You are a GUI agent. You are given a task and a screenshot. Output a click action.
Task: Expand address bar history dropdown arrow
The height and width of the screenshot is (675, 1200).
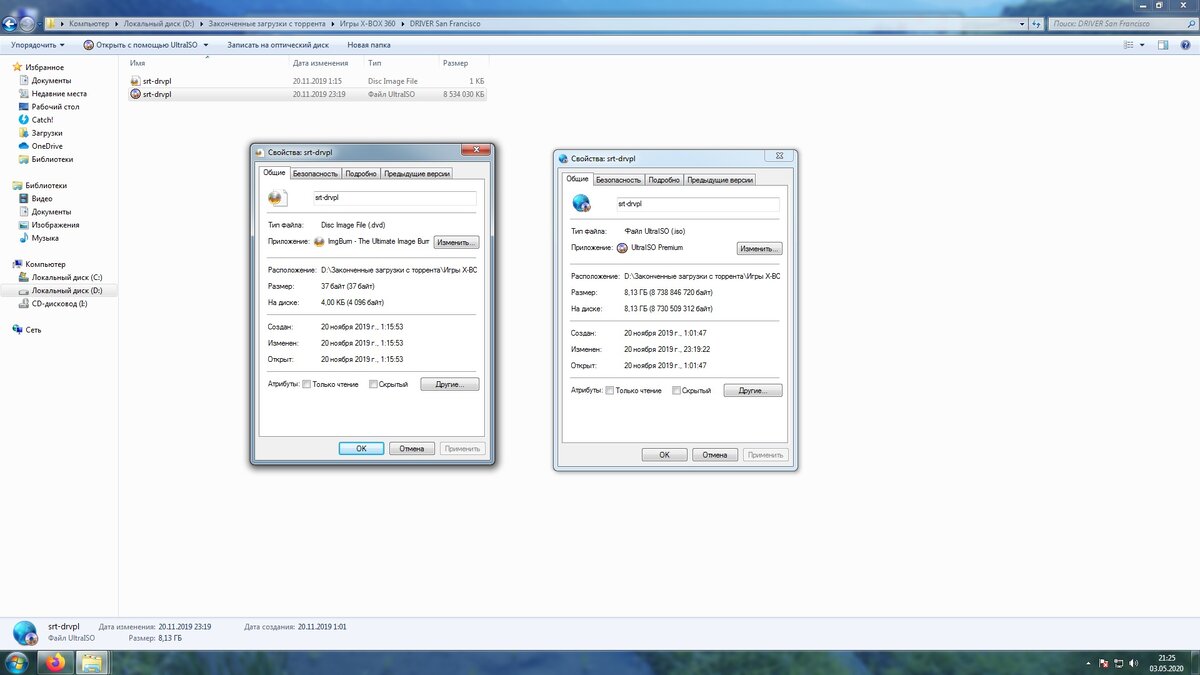tap(1022, 23)
